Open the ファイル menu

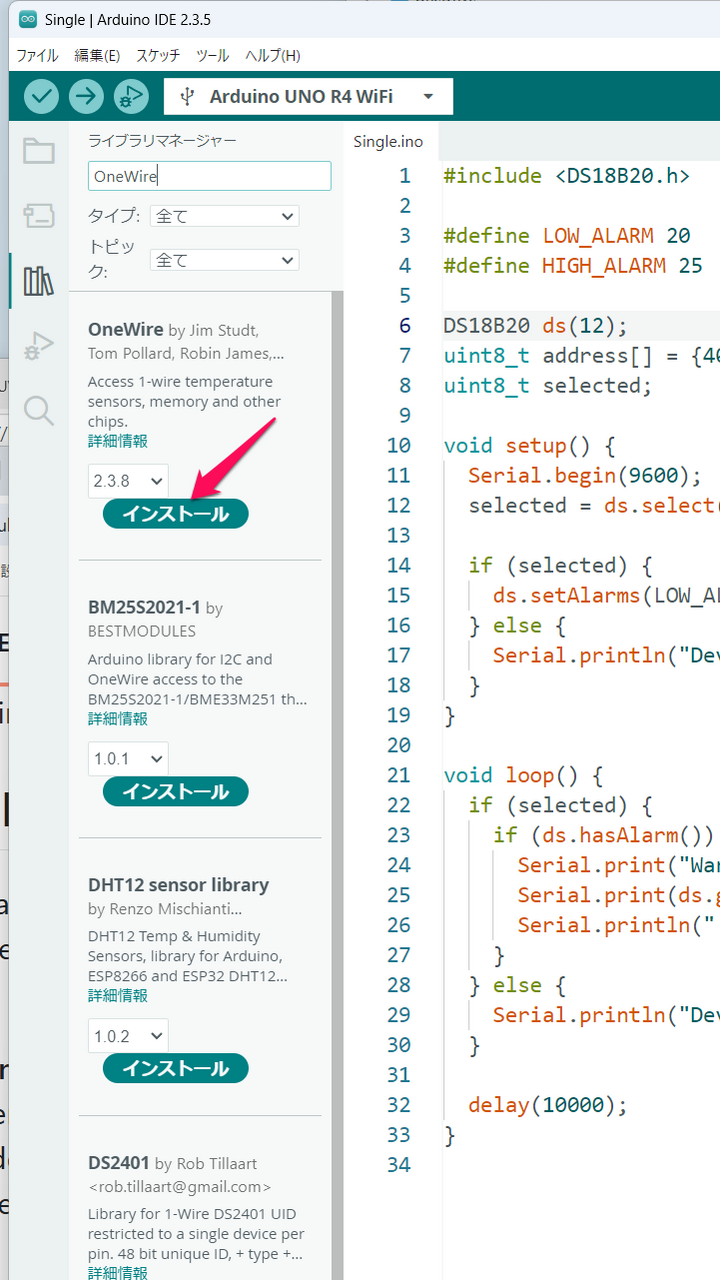(x=37, y=55)
